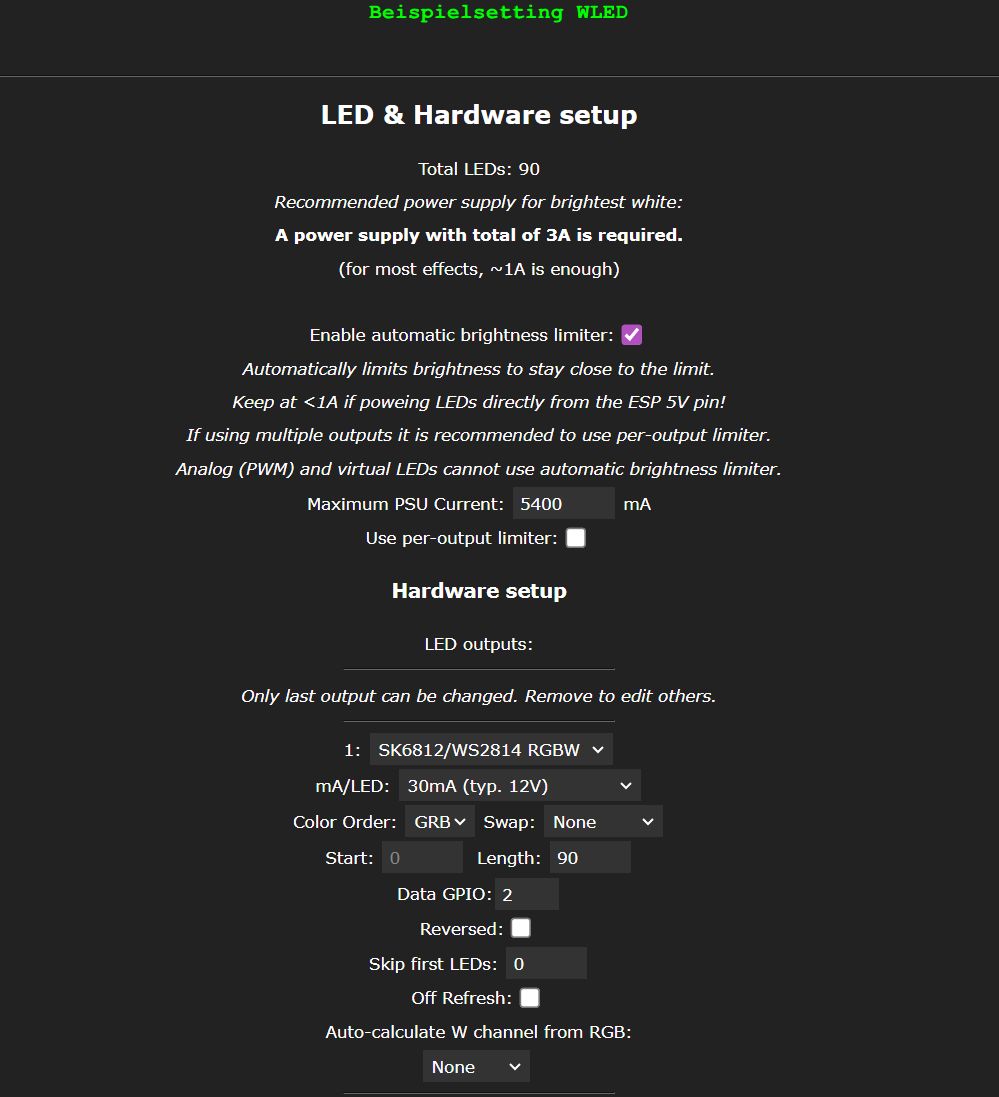This screenshot has width=999, height=1097.
Task: Click the bold 3A power supply notice
Action: point(479,236)
